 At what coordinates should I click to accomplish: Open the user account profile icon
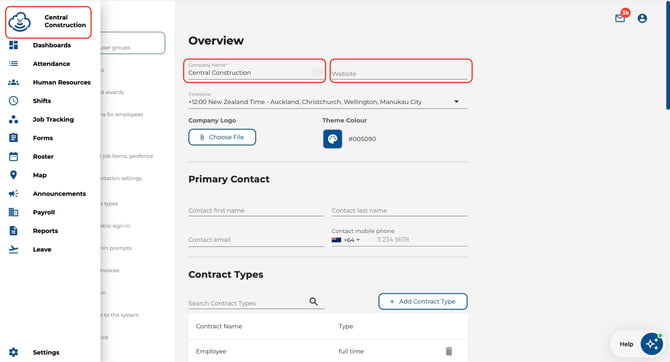pos(642,18)
